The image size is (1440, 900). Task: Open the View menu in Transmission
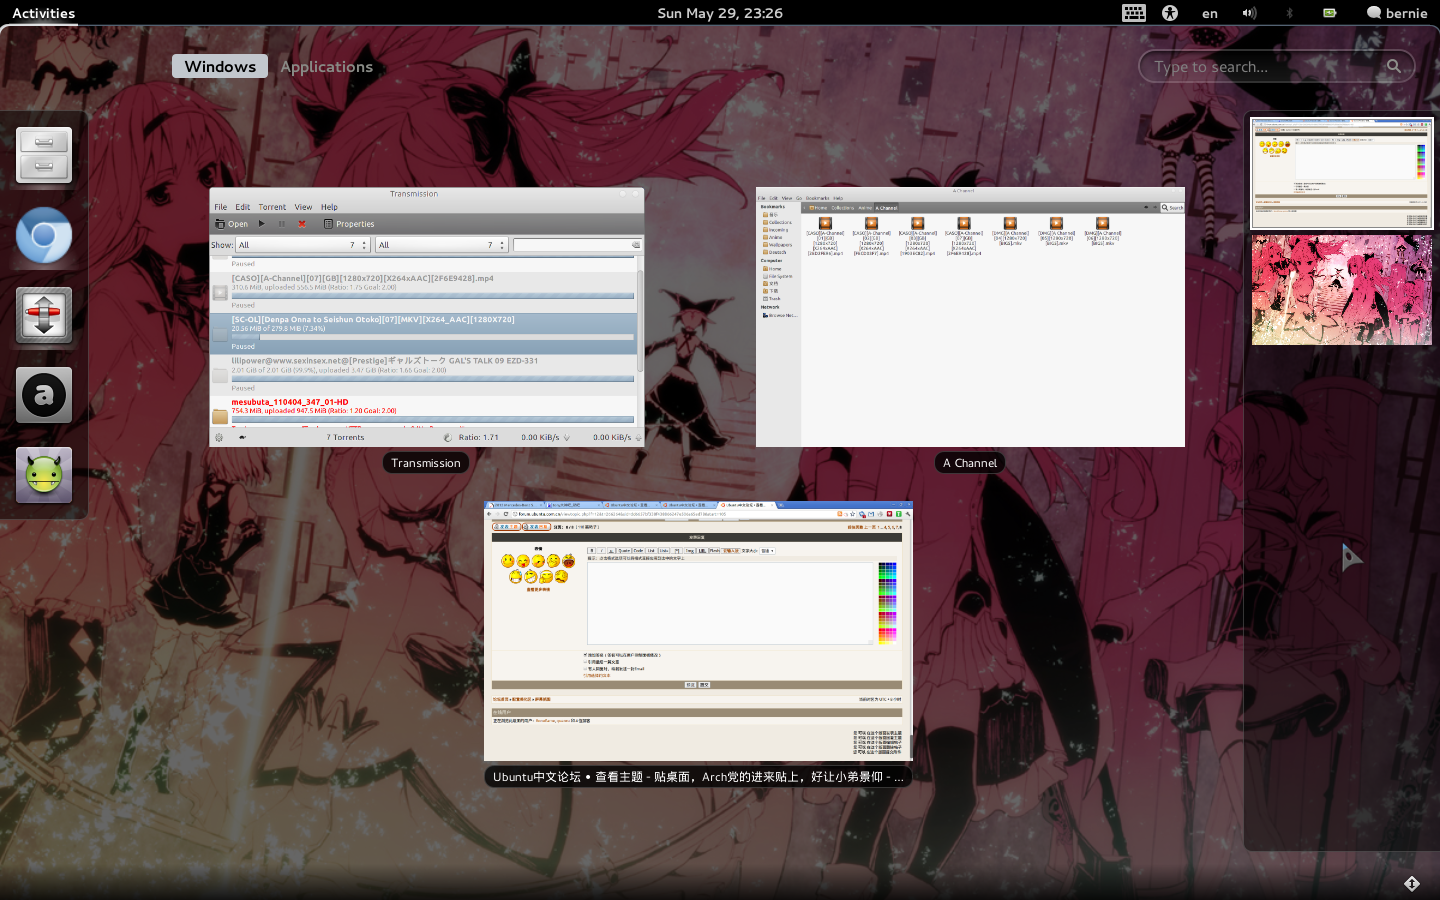tap(303, 207)
